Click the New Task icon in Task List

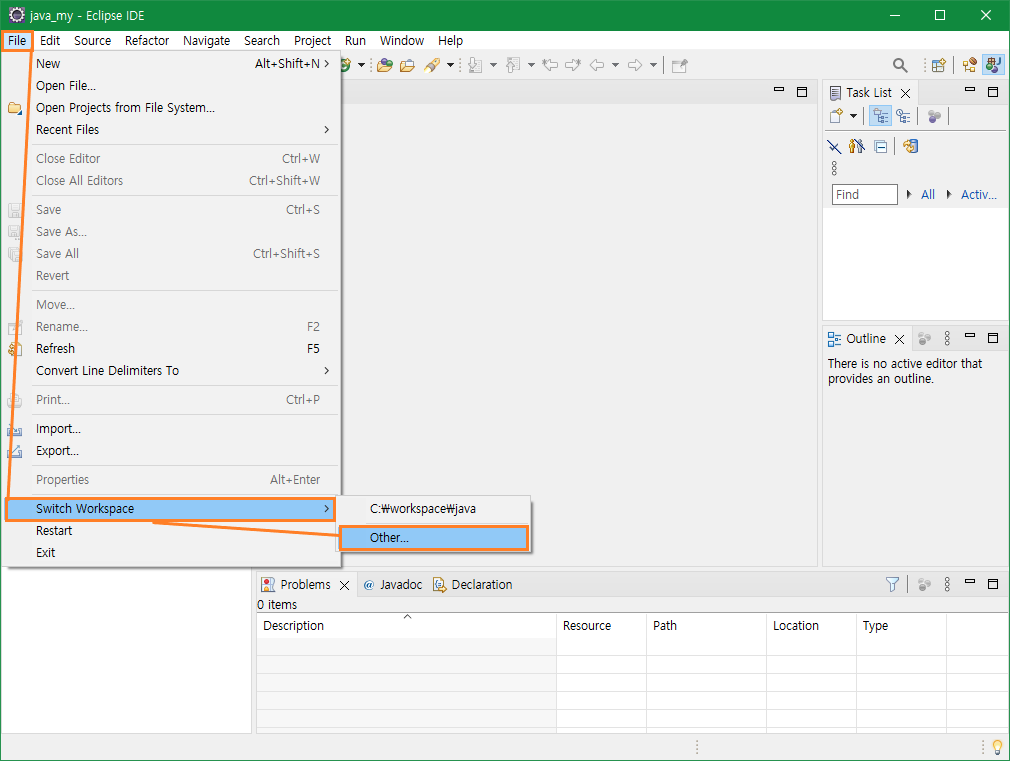tap(836, 117)
